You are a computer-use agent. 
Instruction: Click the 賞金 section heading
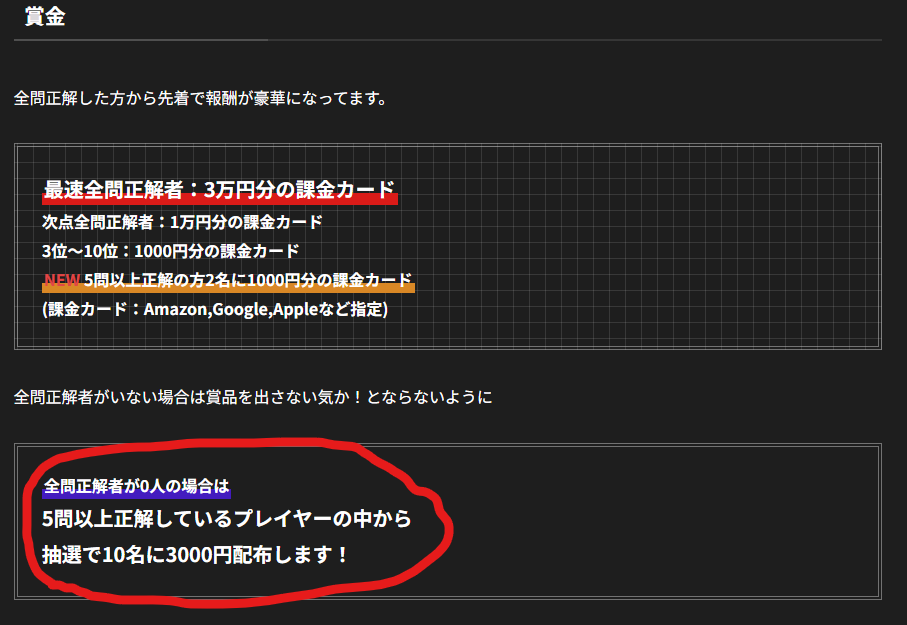tap(45, 17)
